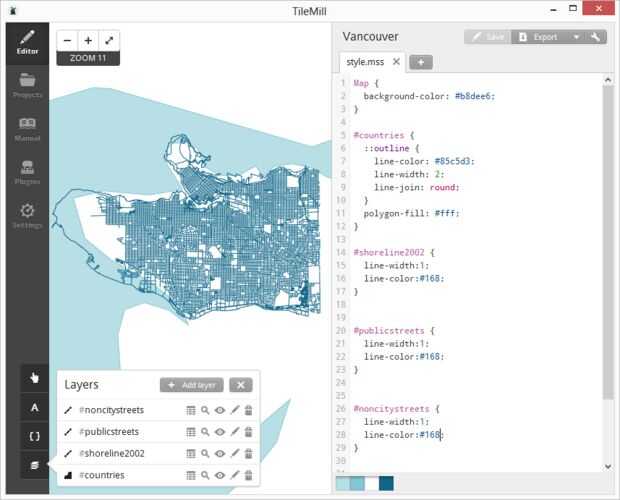Open the Projects sidebar section
Image resolution: width=620 pixels, height=500 pixels.
click(x=27, y=86)
